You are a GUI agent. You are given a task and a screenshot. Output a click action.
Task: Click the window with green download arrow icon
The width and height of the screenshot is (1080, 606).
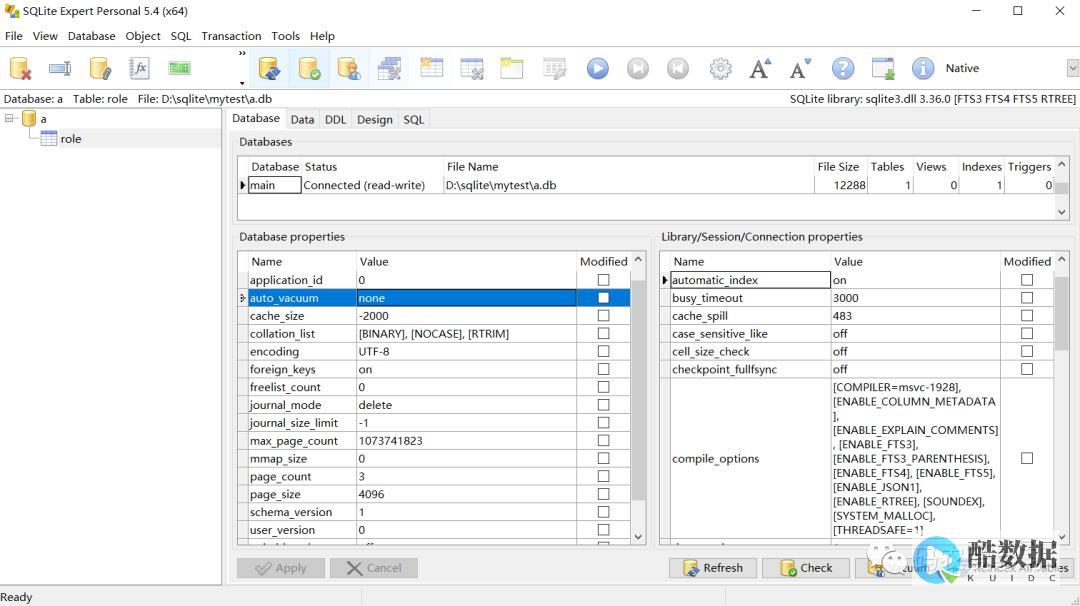(883, 68)
